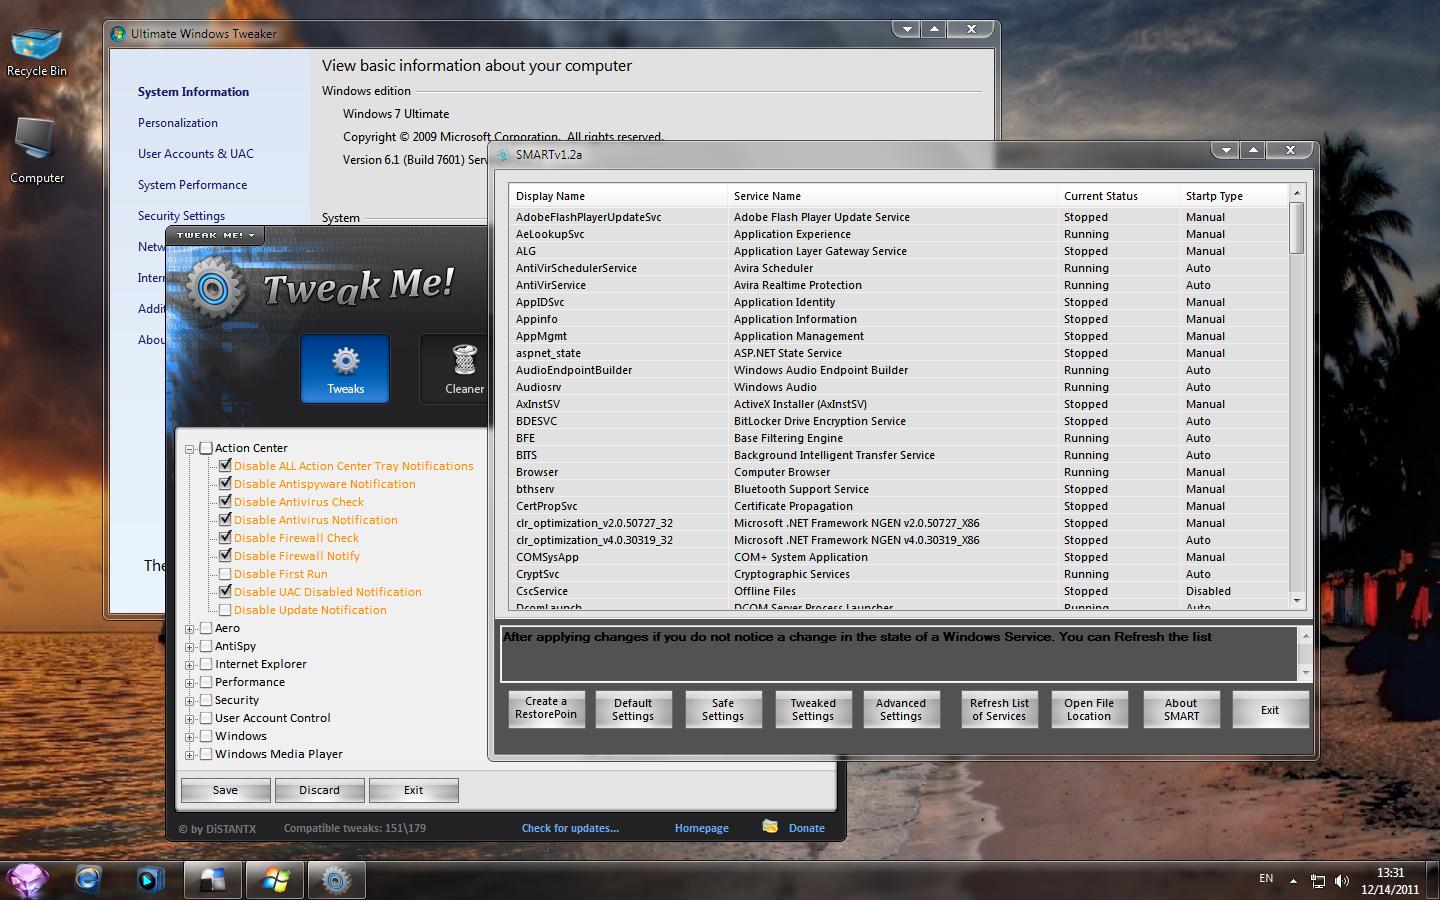Uncheck Disable ALL Action Center Tray Notifications
The image size is (1440, 900).
tap(225, 466)
